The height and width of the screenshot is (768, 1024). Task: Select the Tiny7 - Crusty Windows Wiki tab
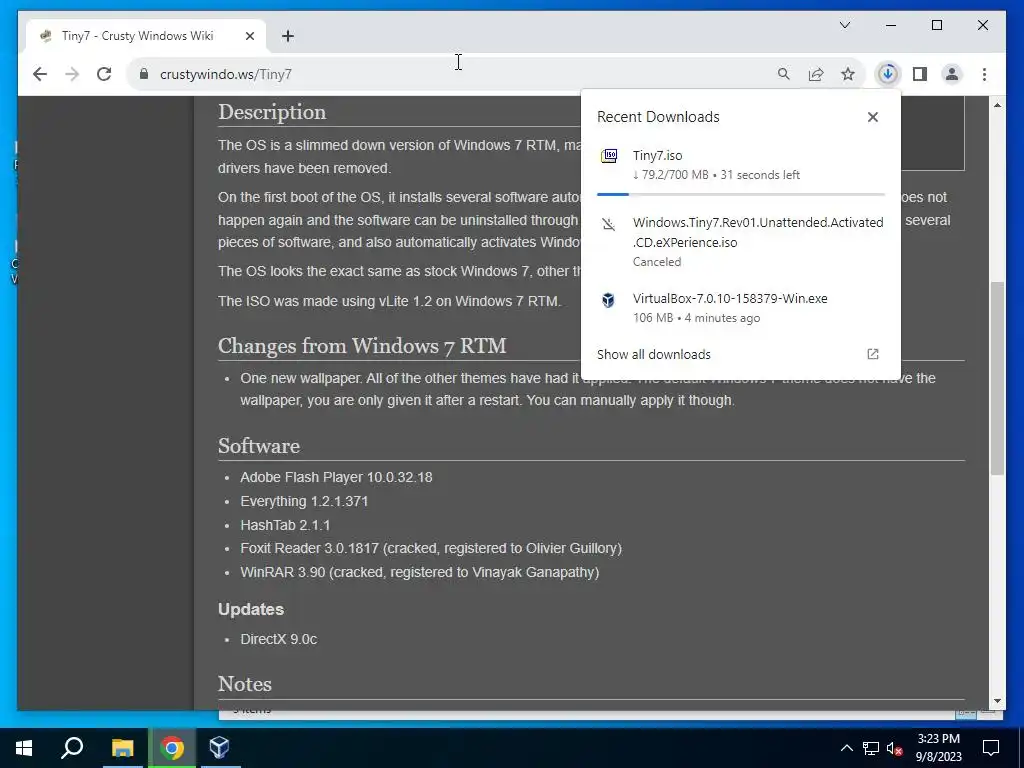pos(146,36)
